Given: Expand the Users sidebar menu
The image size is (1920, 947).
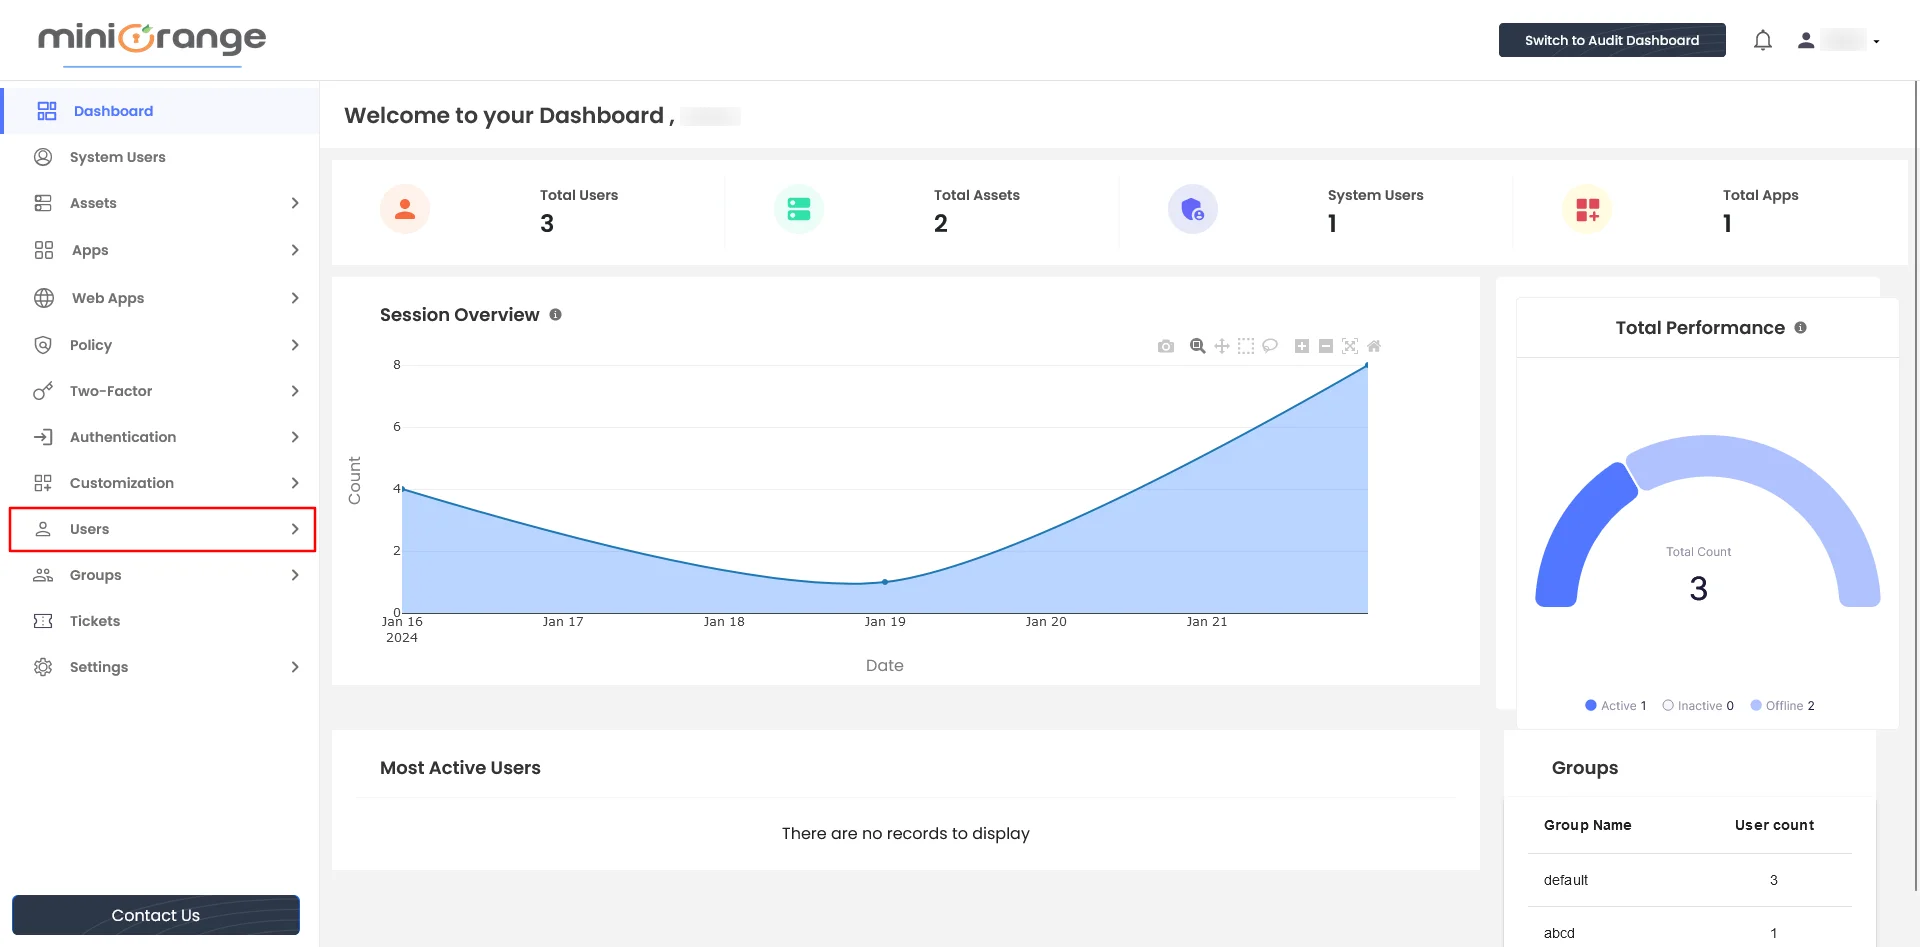Looking at the screenshot, I should pyautogui.click(x=162, y=529).
